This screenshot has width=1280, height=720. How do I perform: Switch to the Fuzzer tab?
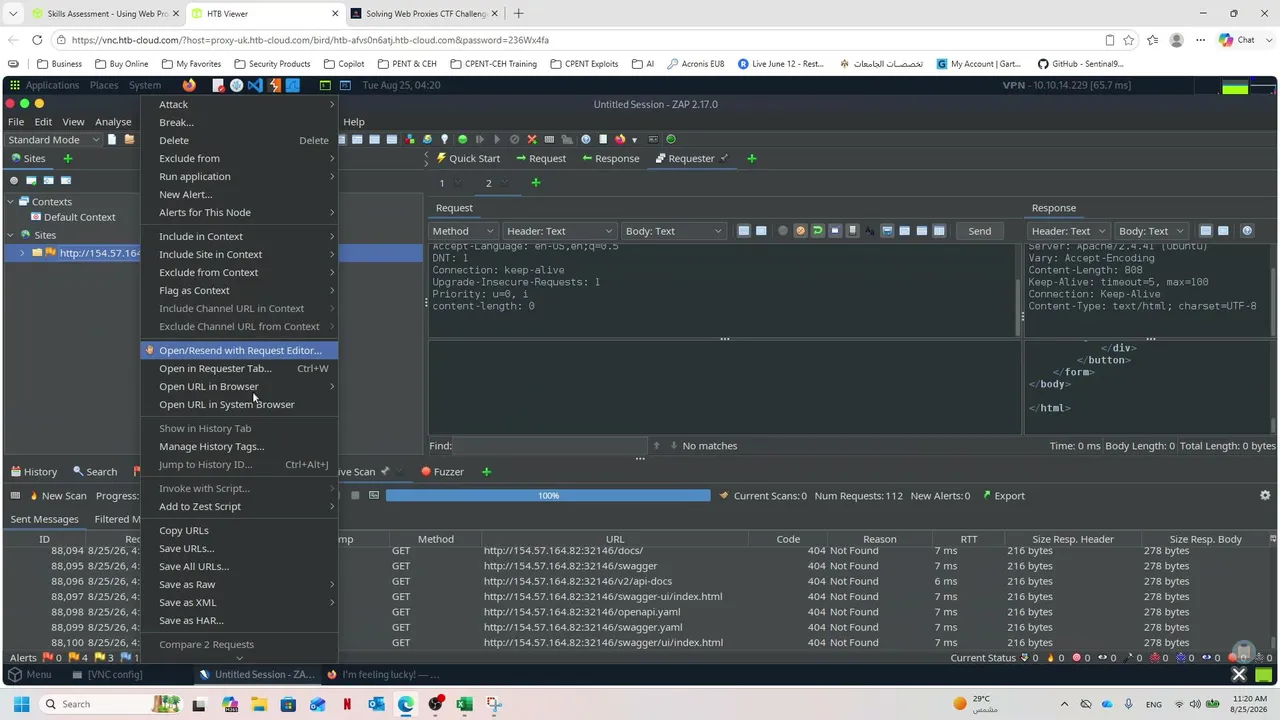coord(442,472)
